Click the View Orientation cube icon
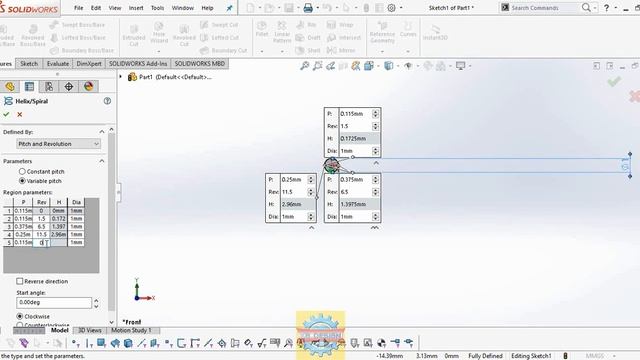640x360 pixels. click(369, 66)
